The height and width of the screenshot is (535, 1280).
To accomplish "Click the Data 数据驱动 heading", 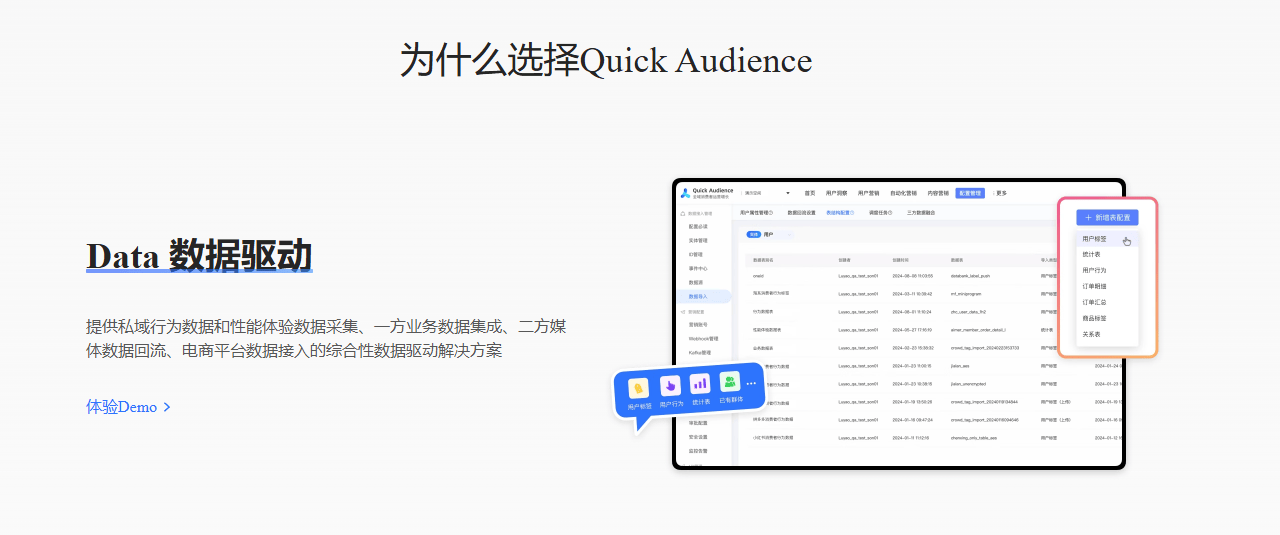I will [x=199, y=256].
